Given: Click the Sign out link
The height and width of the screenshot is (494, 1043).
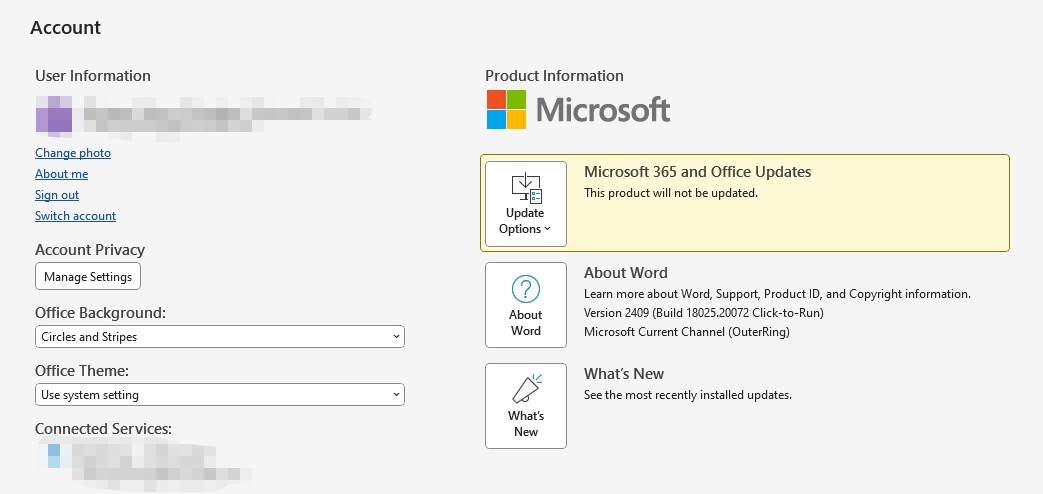Looking at the screenshot, I should (x=57, y=195).
